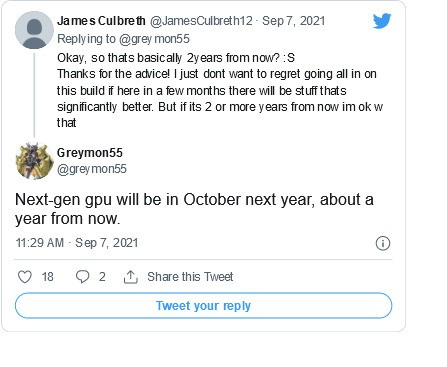
Task: Click the share upload arrow icon
Action: tap(131, 277)
